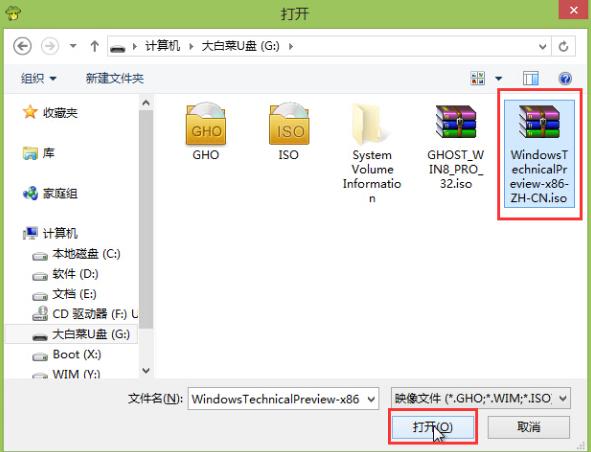
Task: Click the 打开(O) button
Action: tap(433, 427)
